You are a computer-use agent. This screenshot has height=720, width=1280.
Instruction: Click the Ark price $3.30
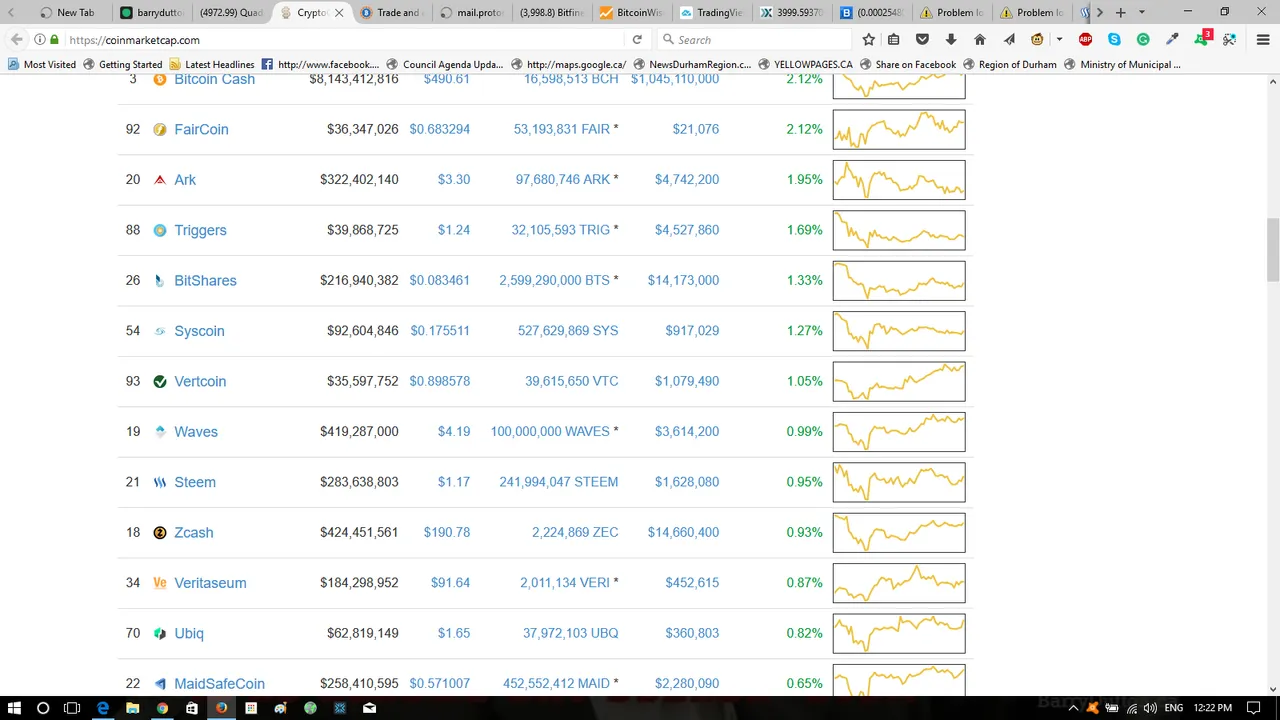[454, 180]
